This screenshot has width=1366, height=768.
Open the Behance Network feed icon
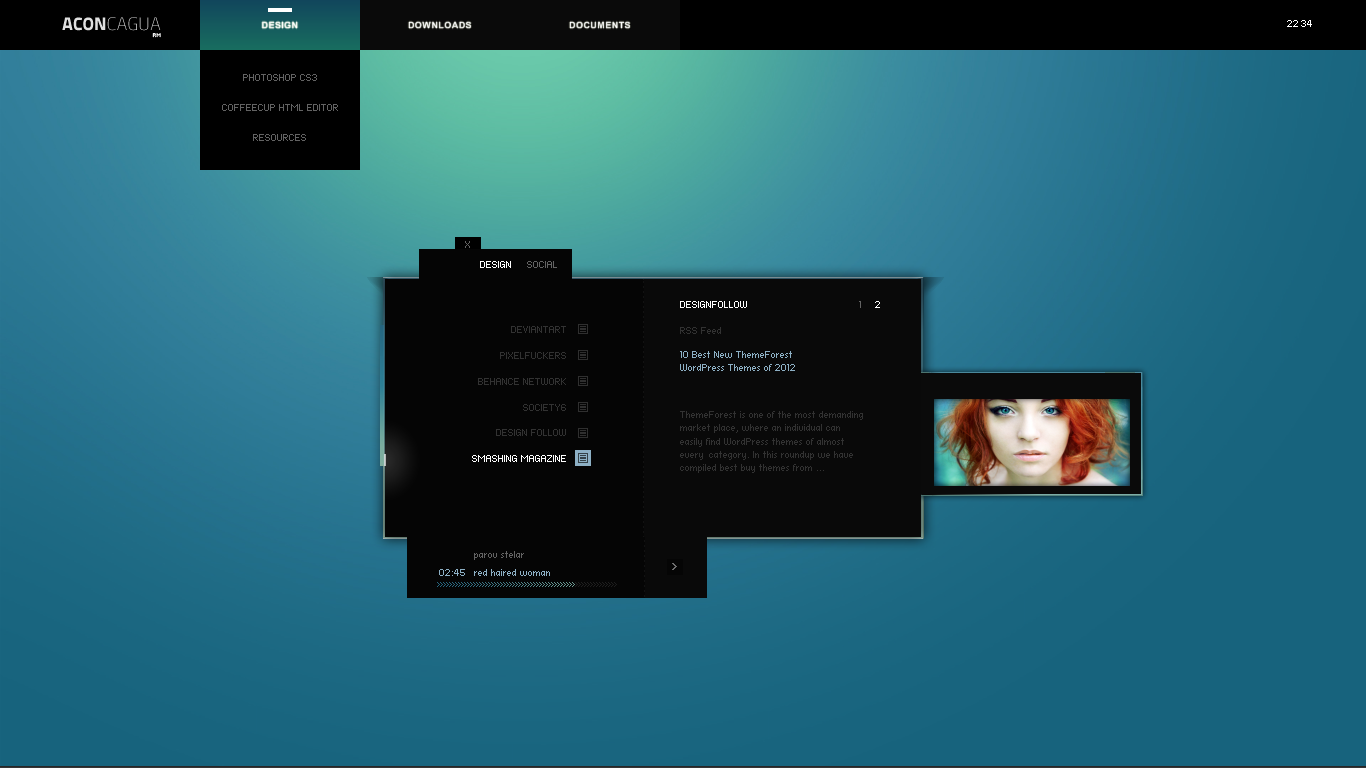[582, 381]
